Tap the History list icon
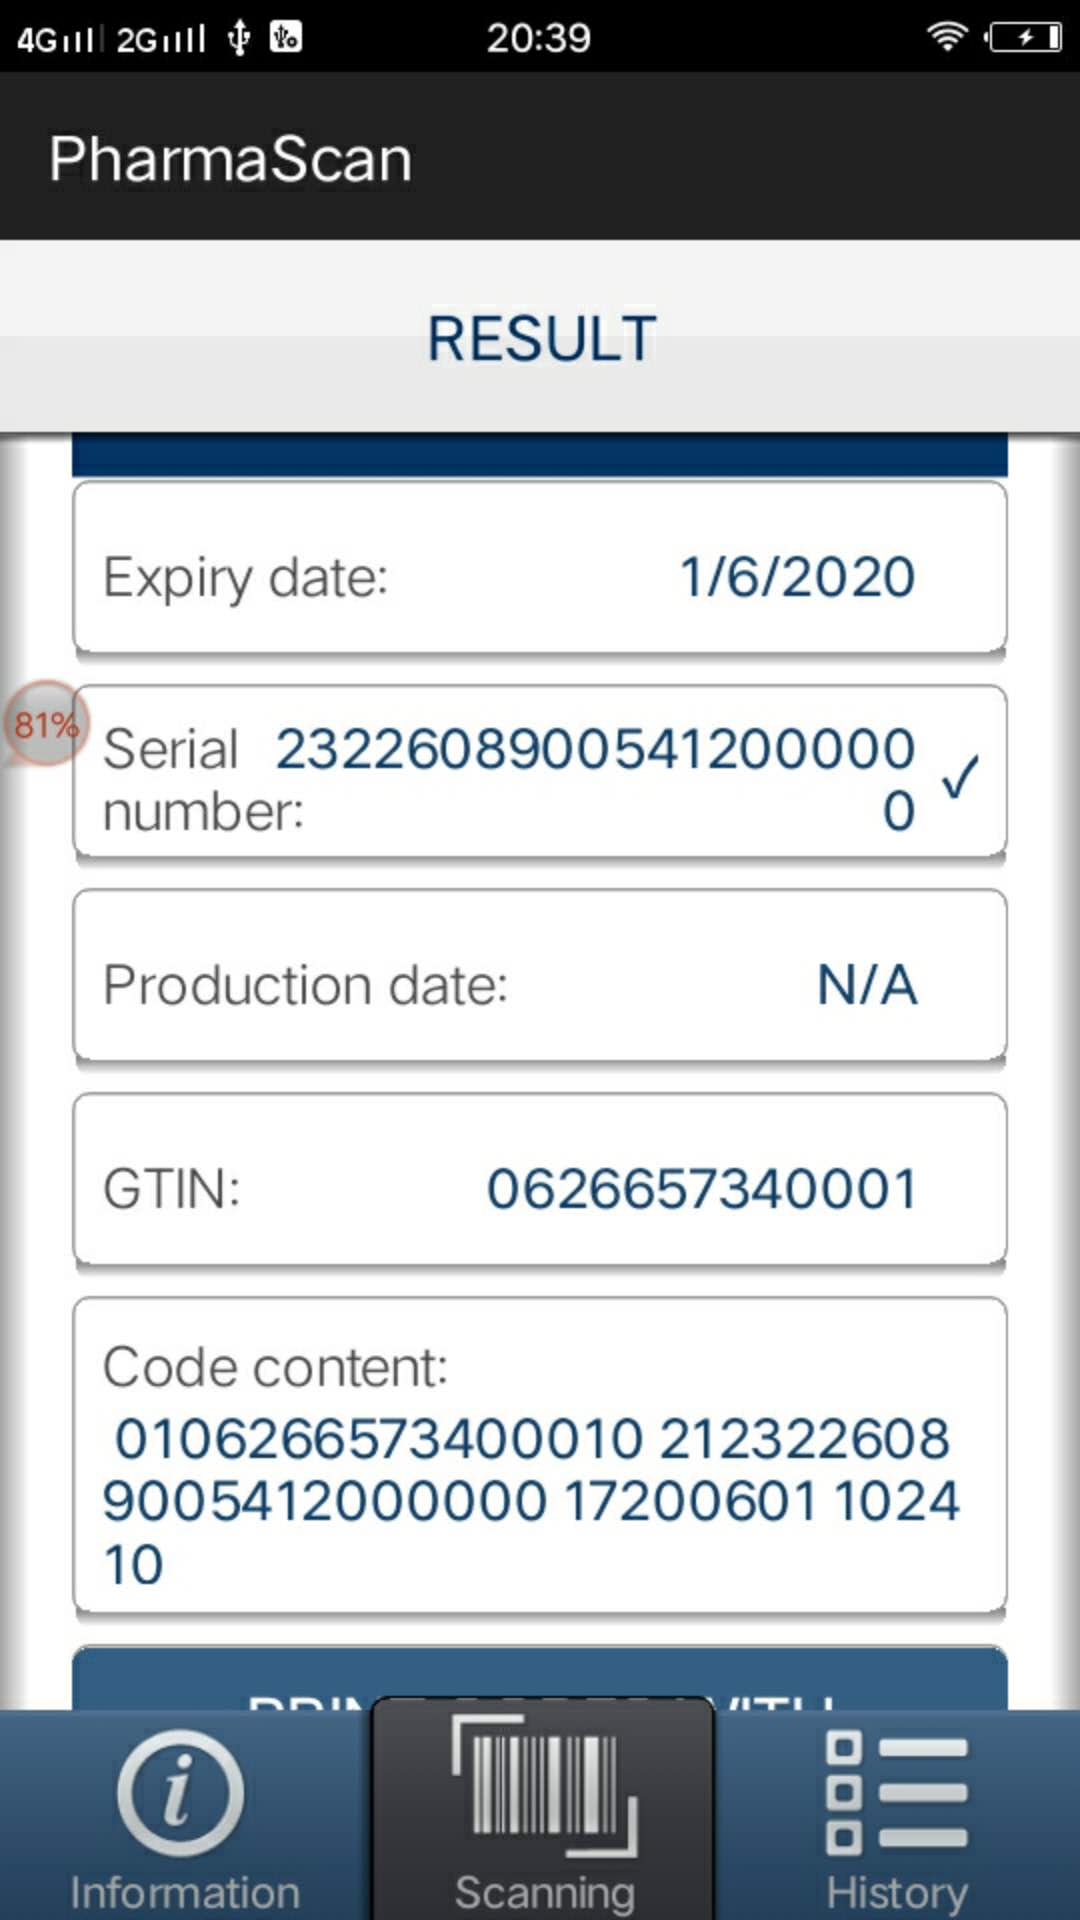 click(x=896, y=1792)
